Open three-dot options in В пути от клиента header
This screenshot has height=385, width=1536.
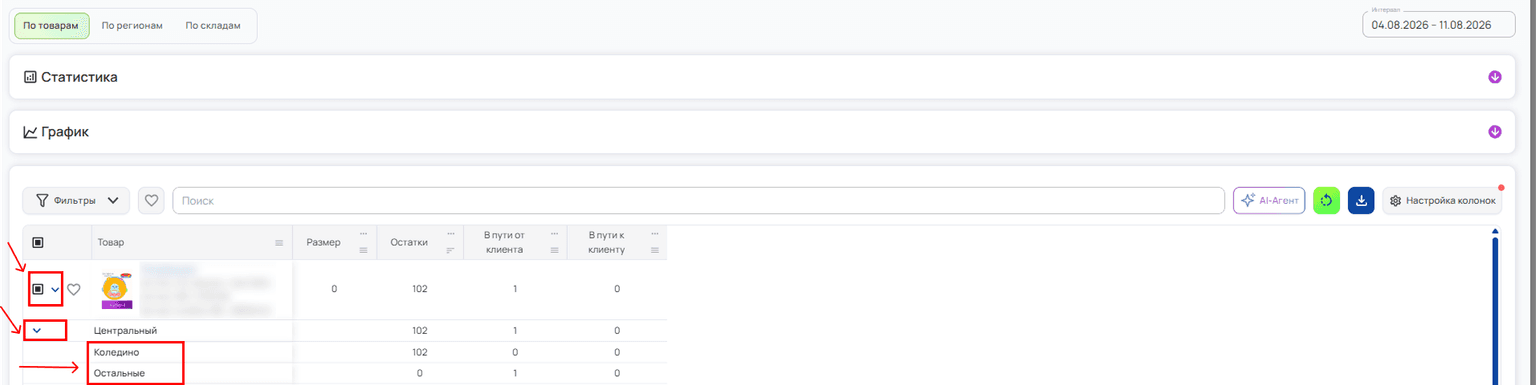553,234
